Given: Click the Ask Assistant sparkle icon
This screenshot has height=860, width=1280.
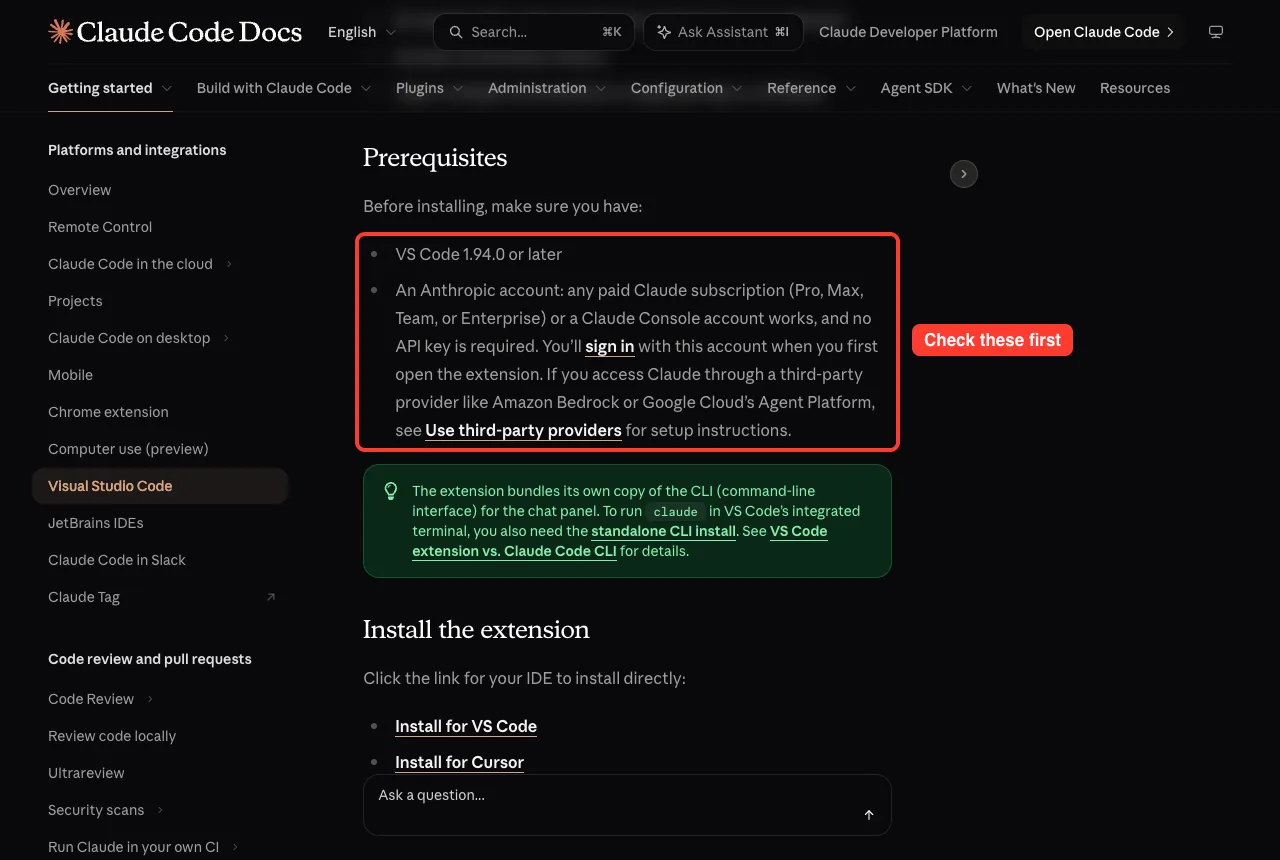Looking at the screenshot, I should coord(663,32).
